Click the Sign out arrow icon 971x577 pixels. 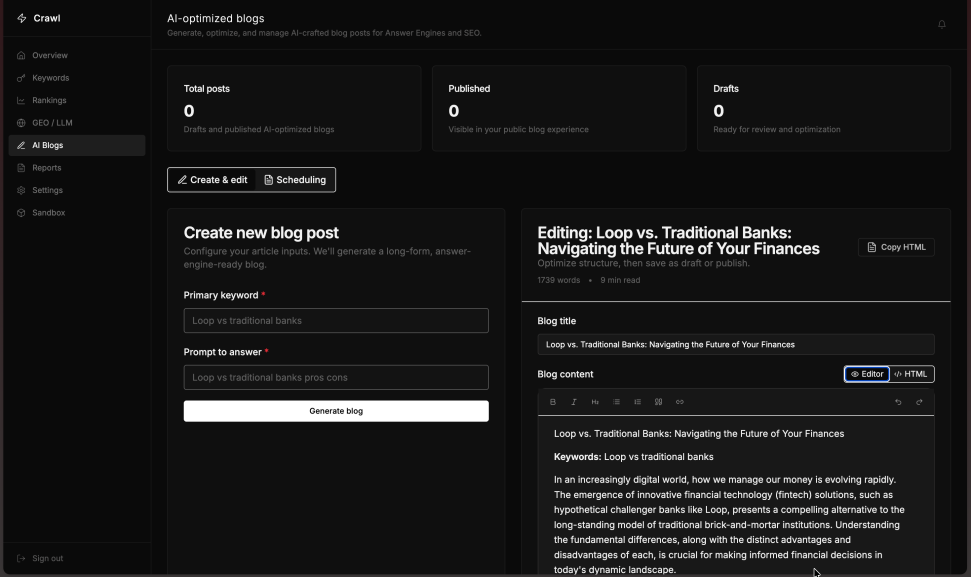(21, 558)
